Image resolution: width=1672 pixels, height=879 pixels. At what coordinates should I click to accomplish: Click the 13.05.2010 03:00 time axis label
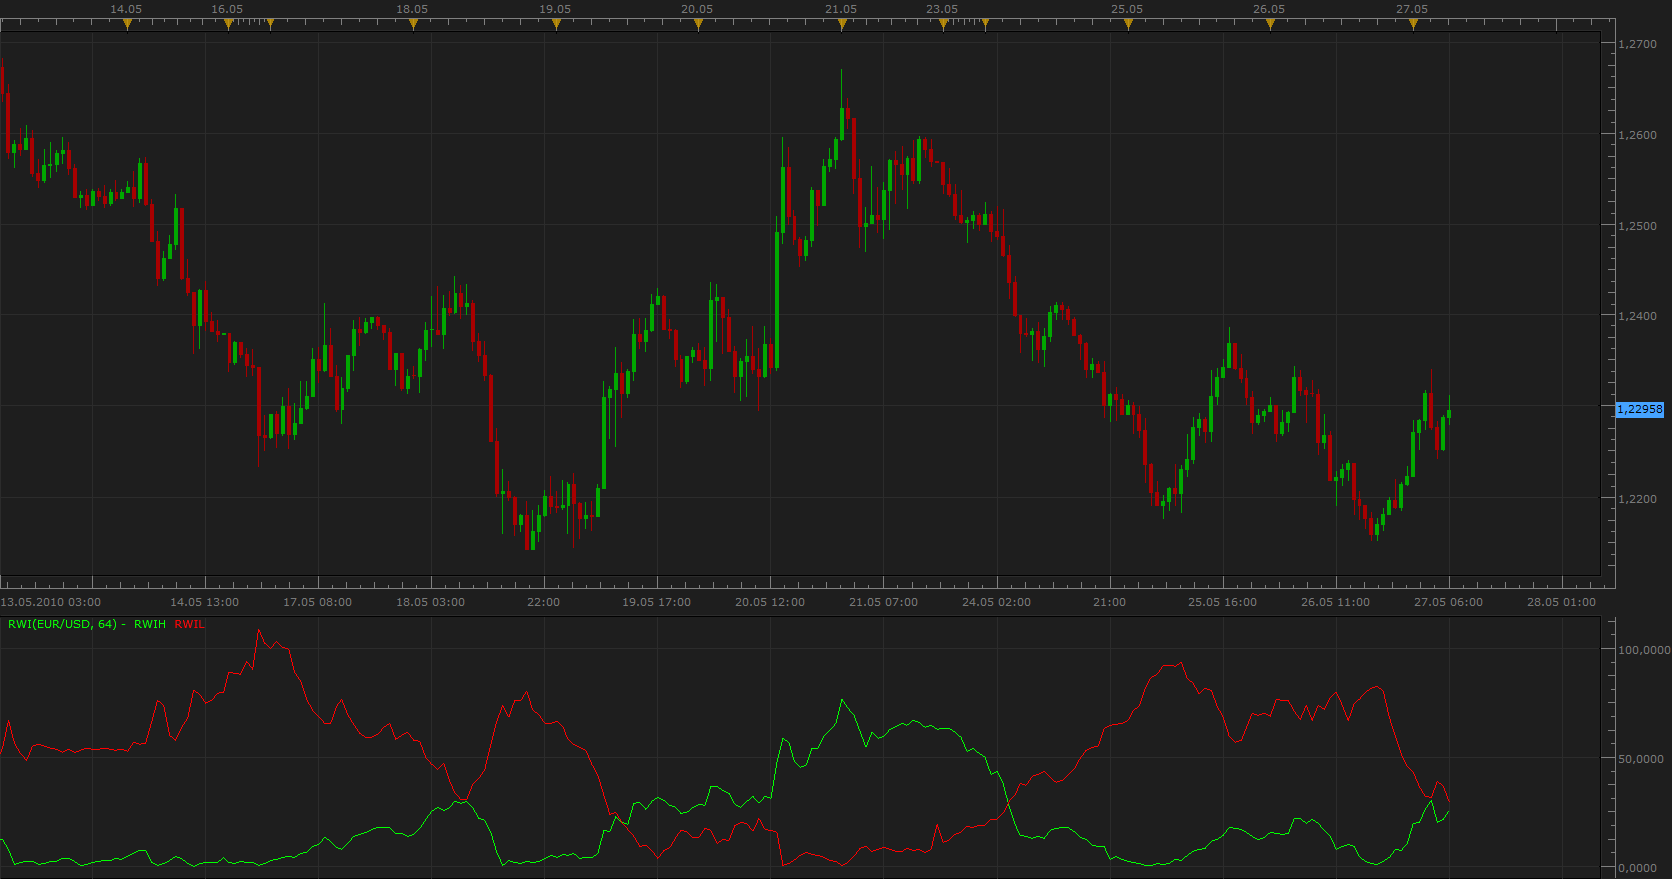click(51, 602)
